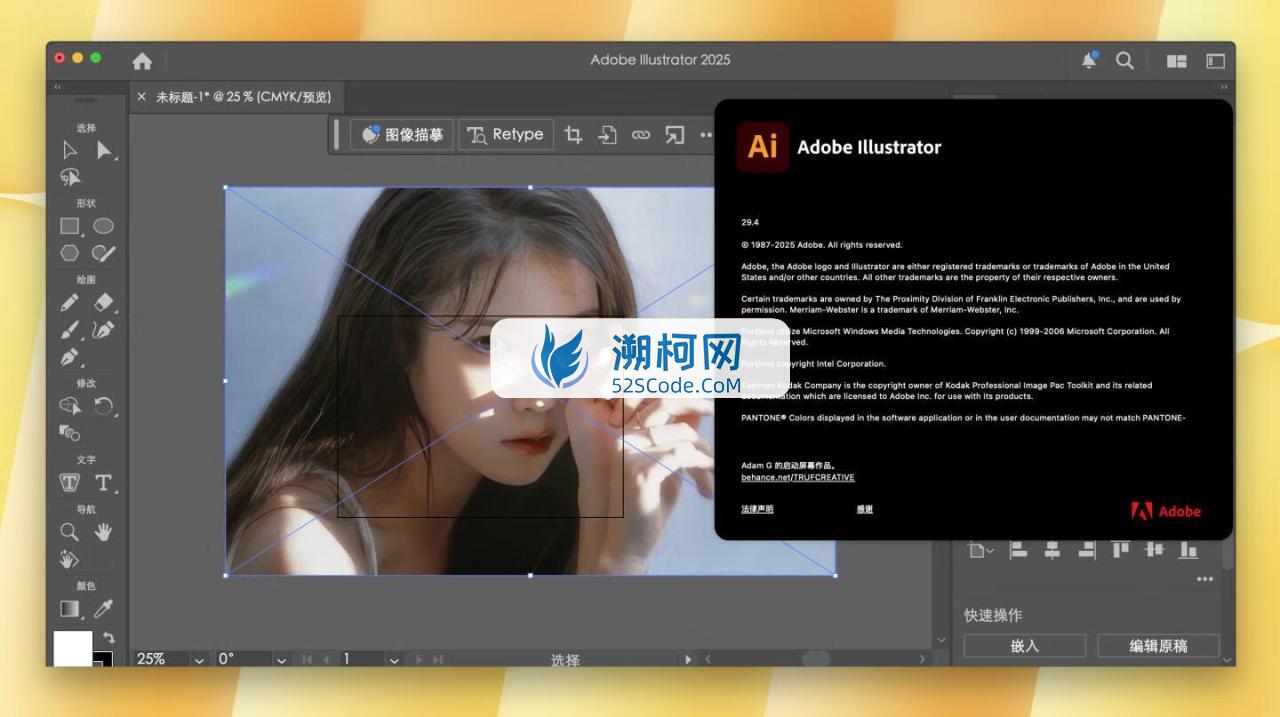Select the Touch Type tool
1280x717 pixels.
(x=70, y=483)
